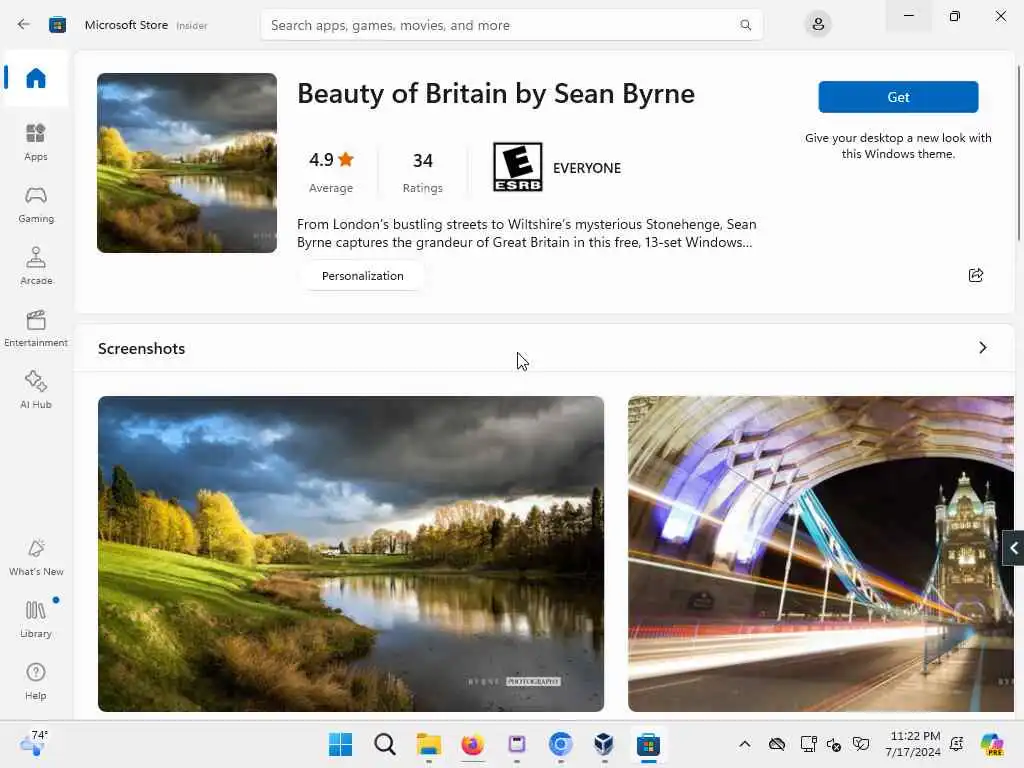This screenshot has height=768, width=1024.
Task: Click the Microsoft Store logo icon
Action: pos(57,25)
